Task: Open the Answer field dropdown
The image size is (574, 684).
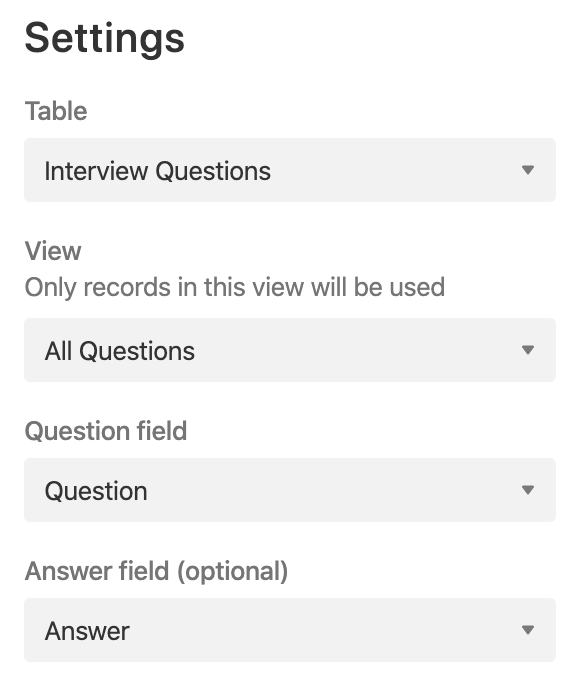Action: [x=290, y=630]
